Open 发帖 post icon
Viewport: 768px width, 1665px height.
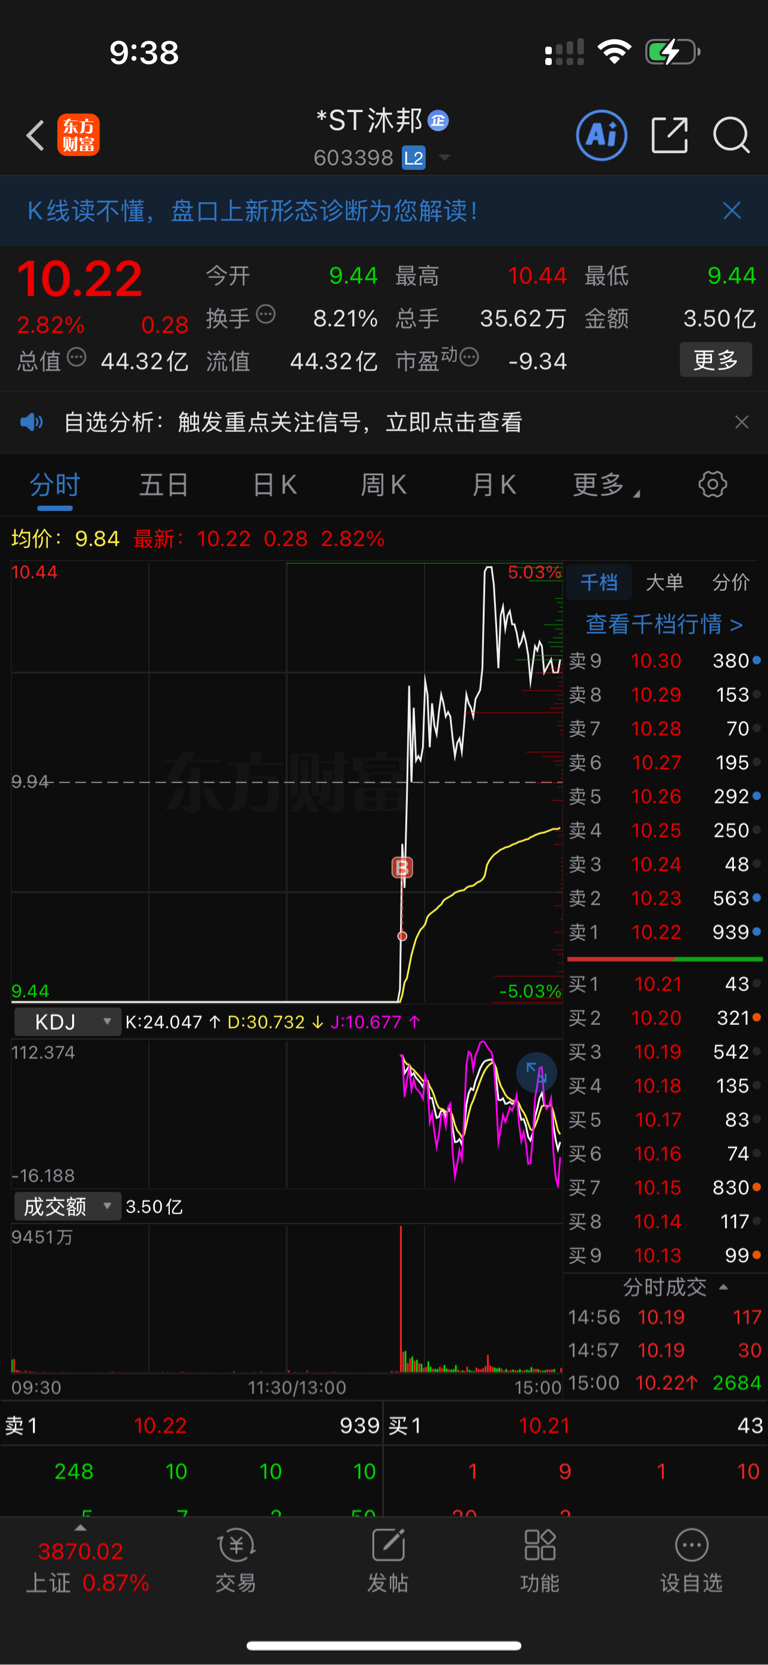point(388,1560)
